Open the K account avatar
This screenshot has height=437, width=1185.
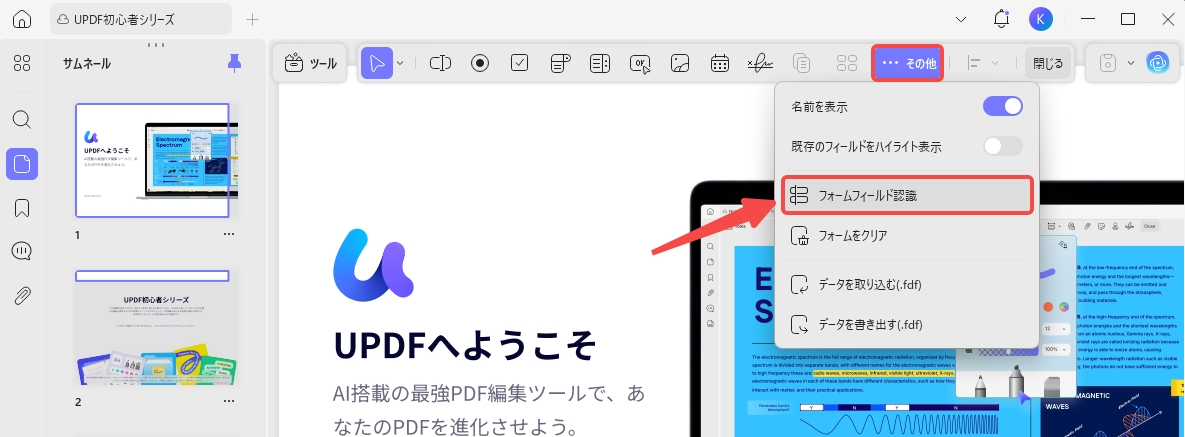click(1041, 20)
